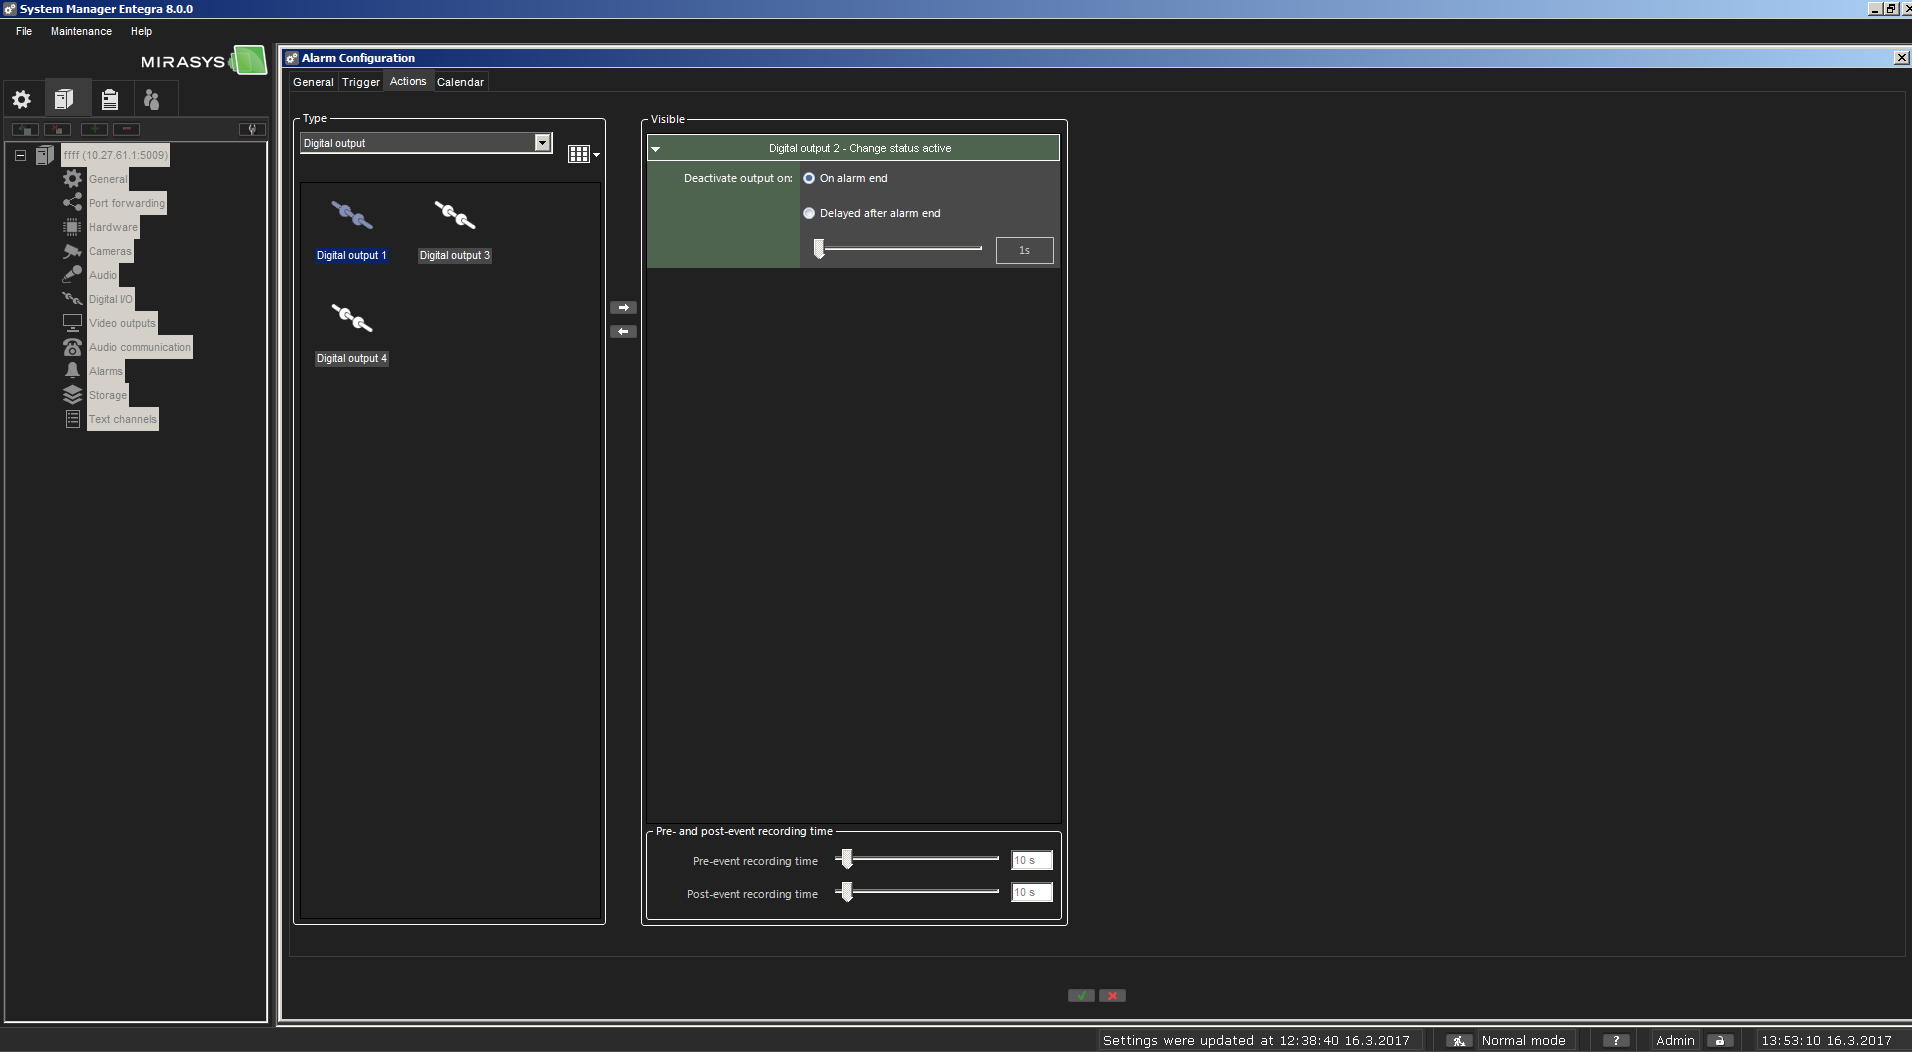Select the On alarm end option
1912x1052 pixels.
coord(809,179)
